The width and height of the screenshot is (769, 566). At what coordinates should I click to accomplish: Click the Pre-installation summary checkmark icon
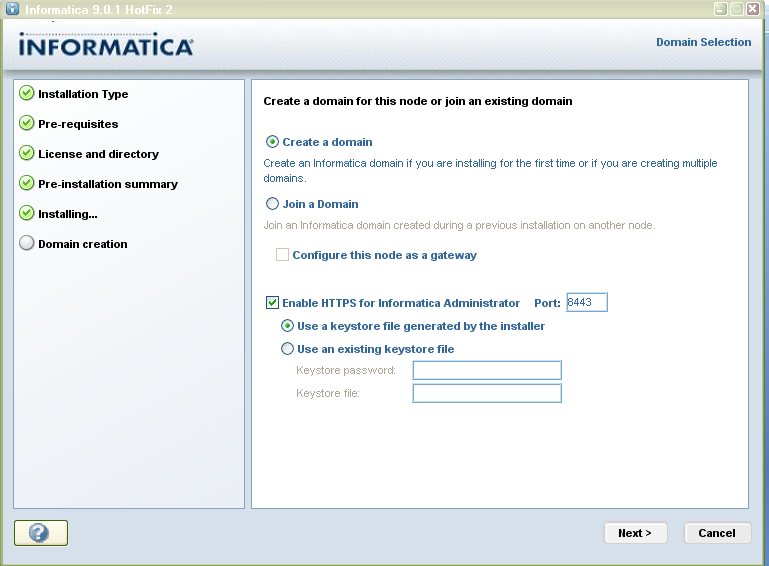click(x=26, y=183)
